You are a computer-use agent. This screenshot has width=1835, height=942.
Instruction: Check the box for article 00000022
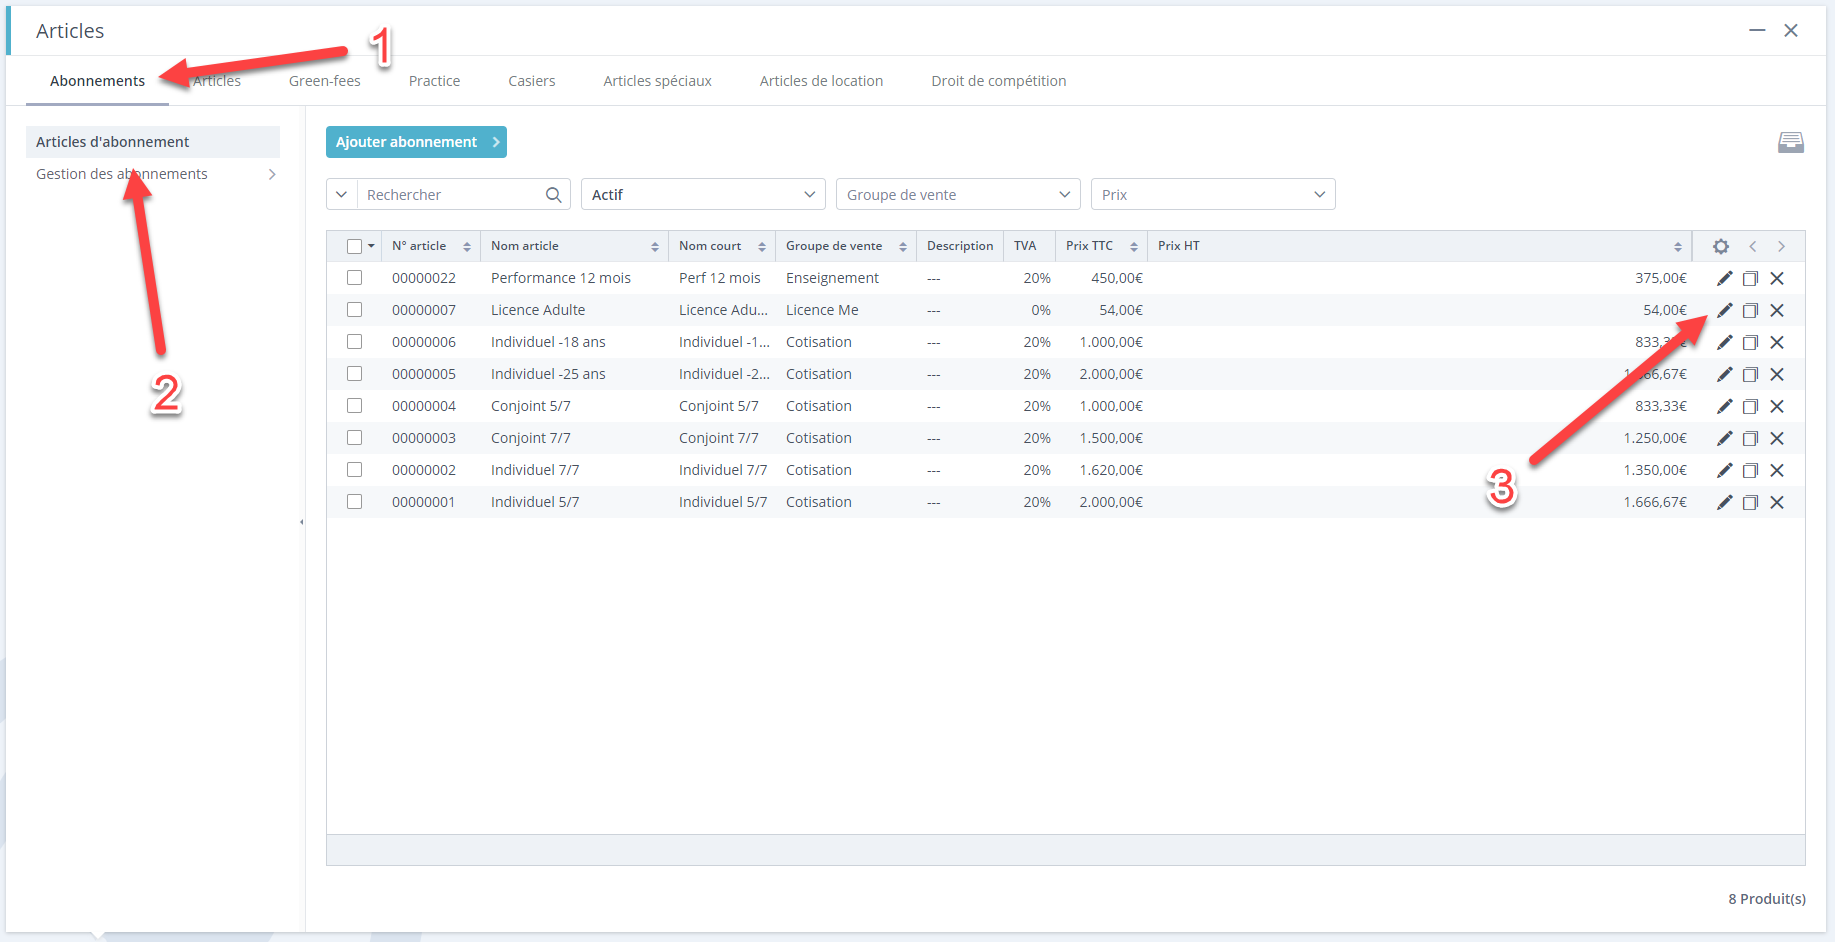tap(354, 278)
